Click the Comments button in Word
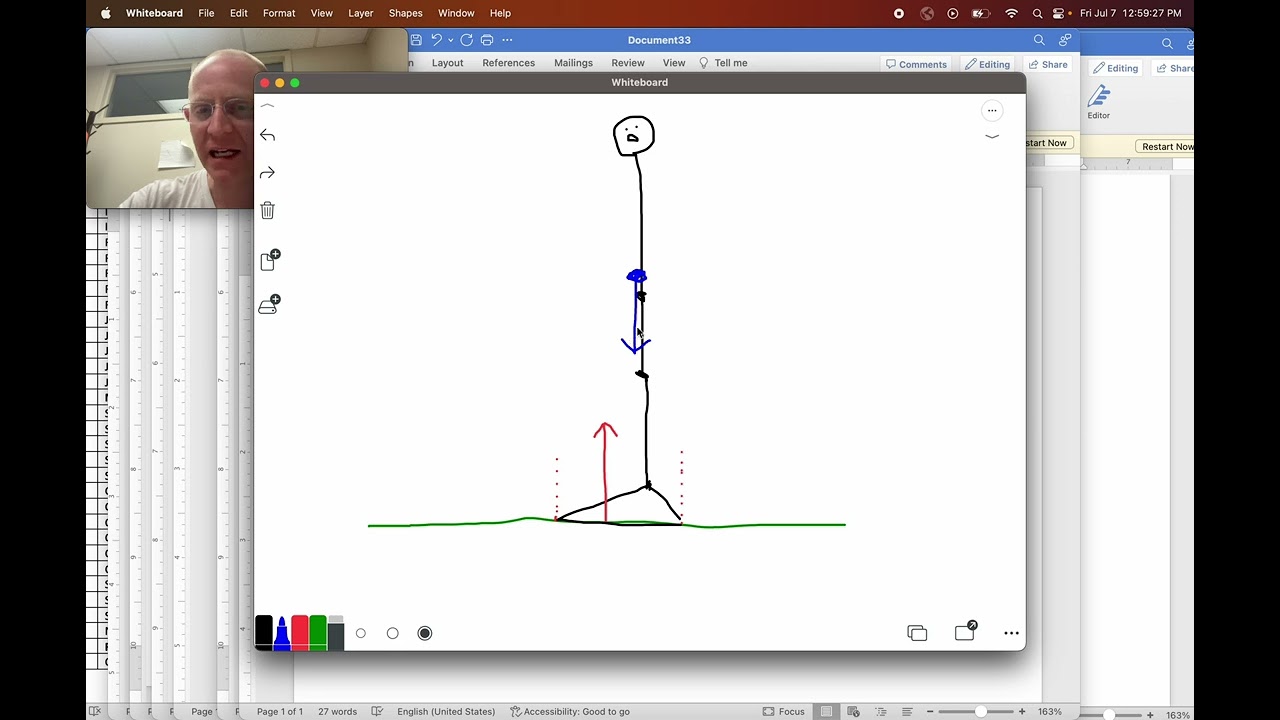1280x720 pixels. [916, 64]
